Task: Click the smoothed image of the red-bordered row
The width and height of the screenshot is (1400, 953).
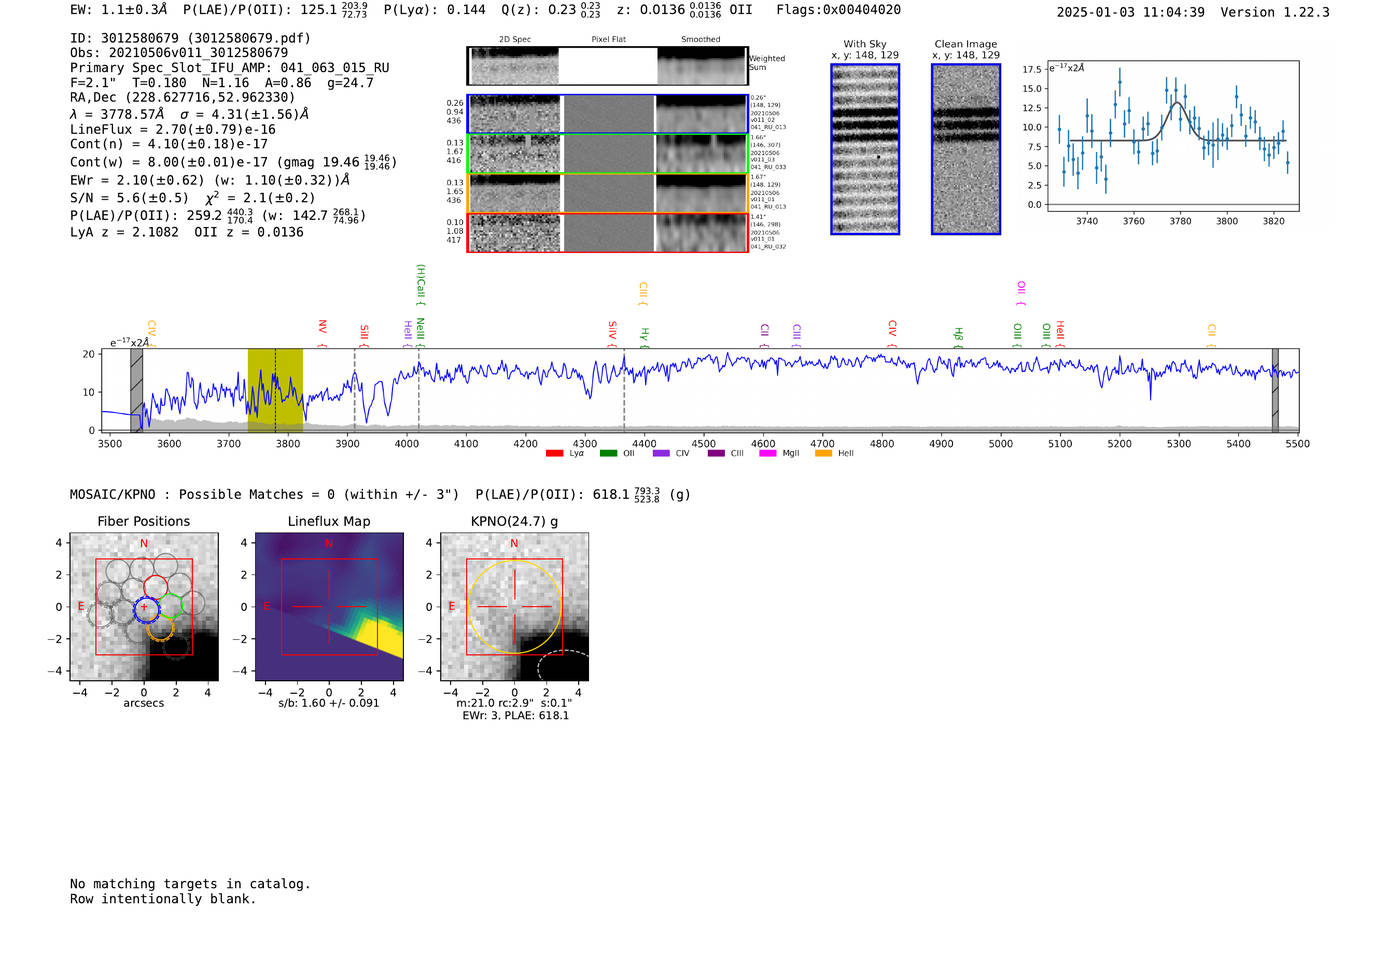Action: [x=702, y=233]
